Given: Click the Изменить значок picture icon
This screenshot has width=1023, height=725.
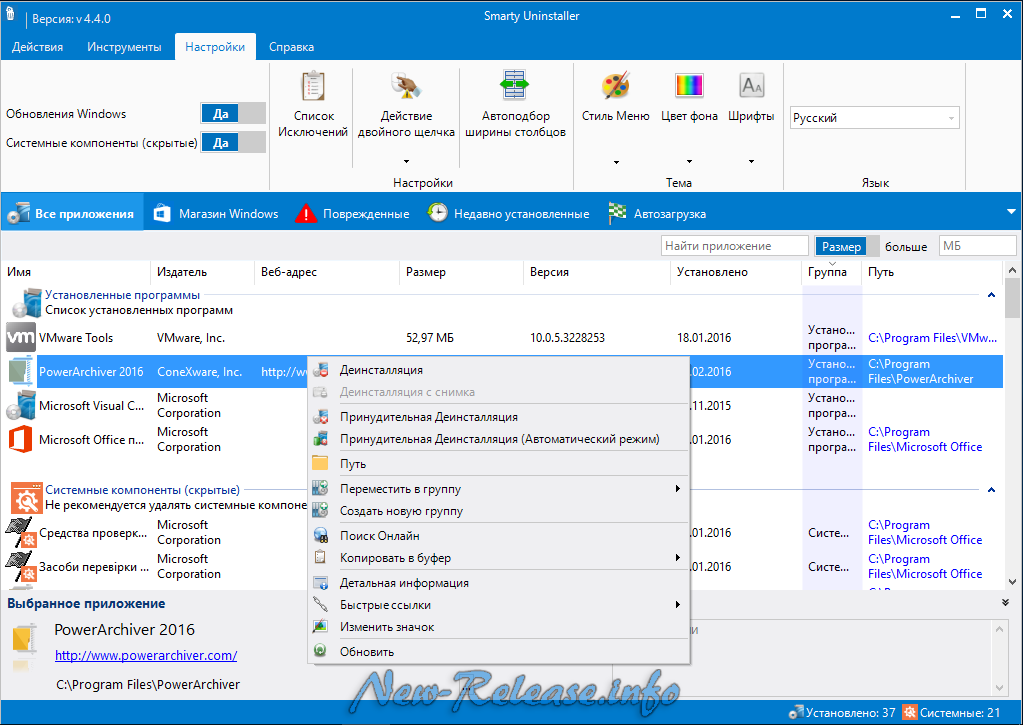Looking at the screenshot, I should coord(320,626).
